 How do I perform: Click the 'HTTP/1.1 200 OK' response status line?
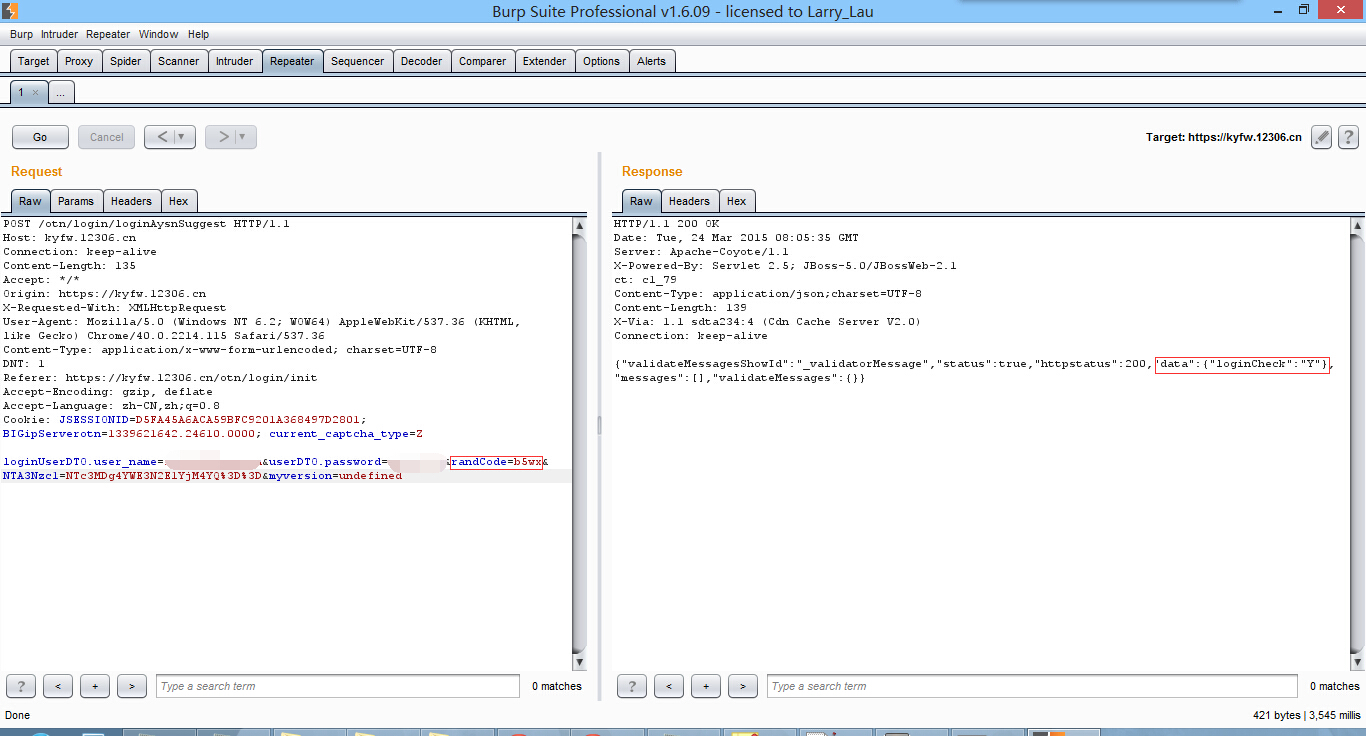pyautogui.click(x=666, y=224)
